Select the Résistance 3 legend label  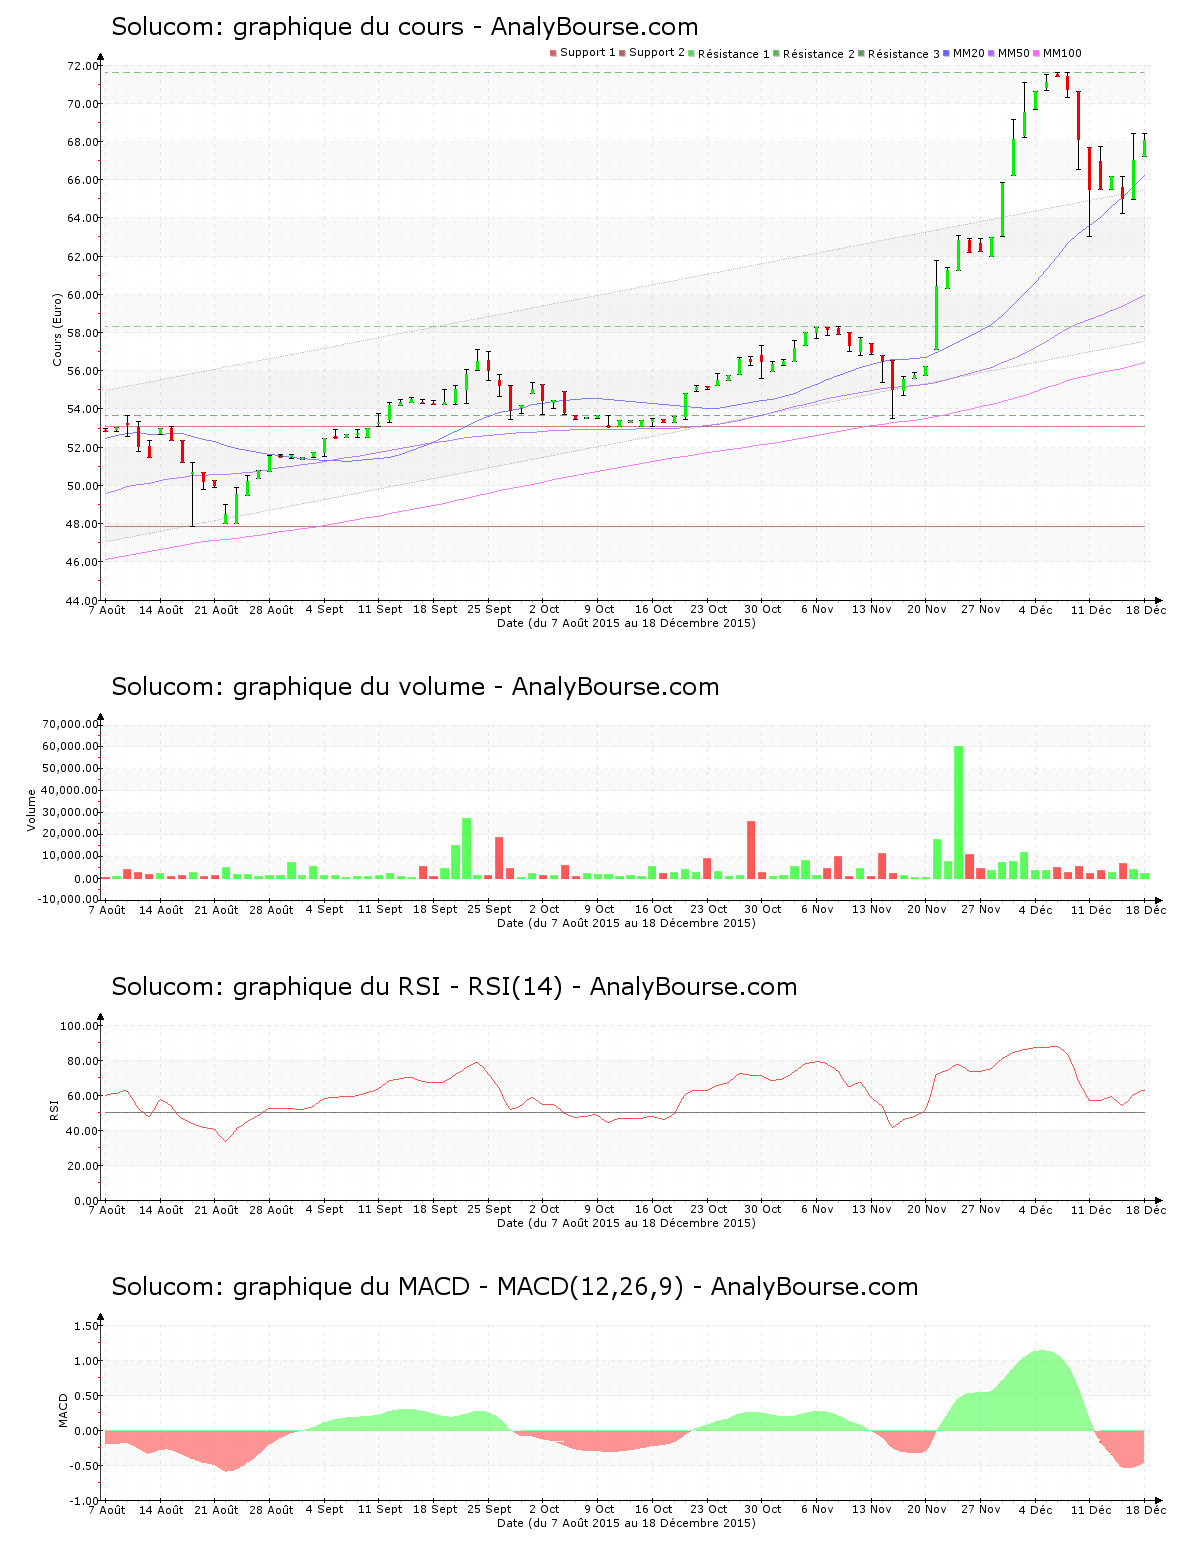[x=903, y=53]
